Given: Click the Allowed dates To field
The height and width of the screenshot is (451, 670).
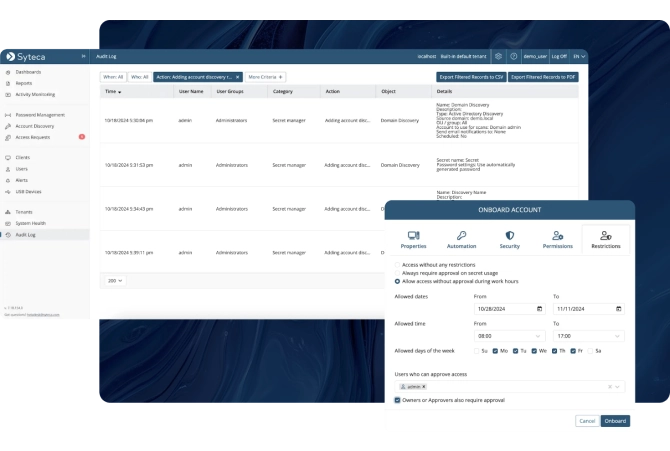Looking at the screenshot, I should click(x=589, y=309).
